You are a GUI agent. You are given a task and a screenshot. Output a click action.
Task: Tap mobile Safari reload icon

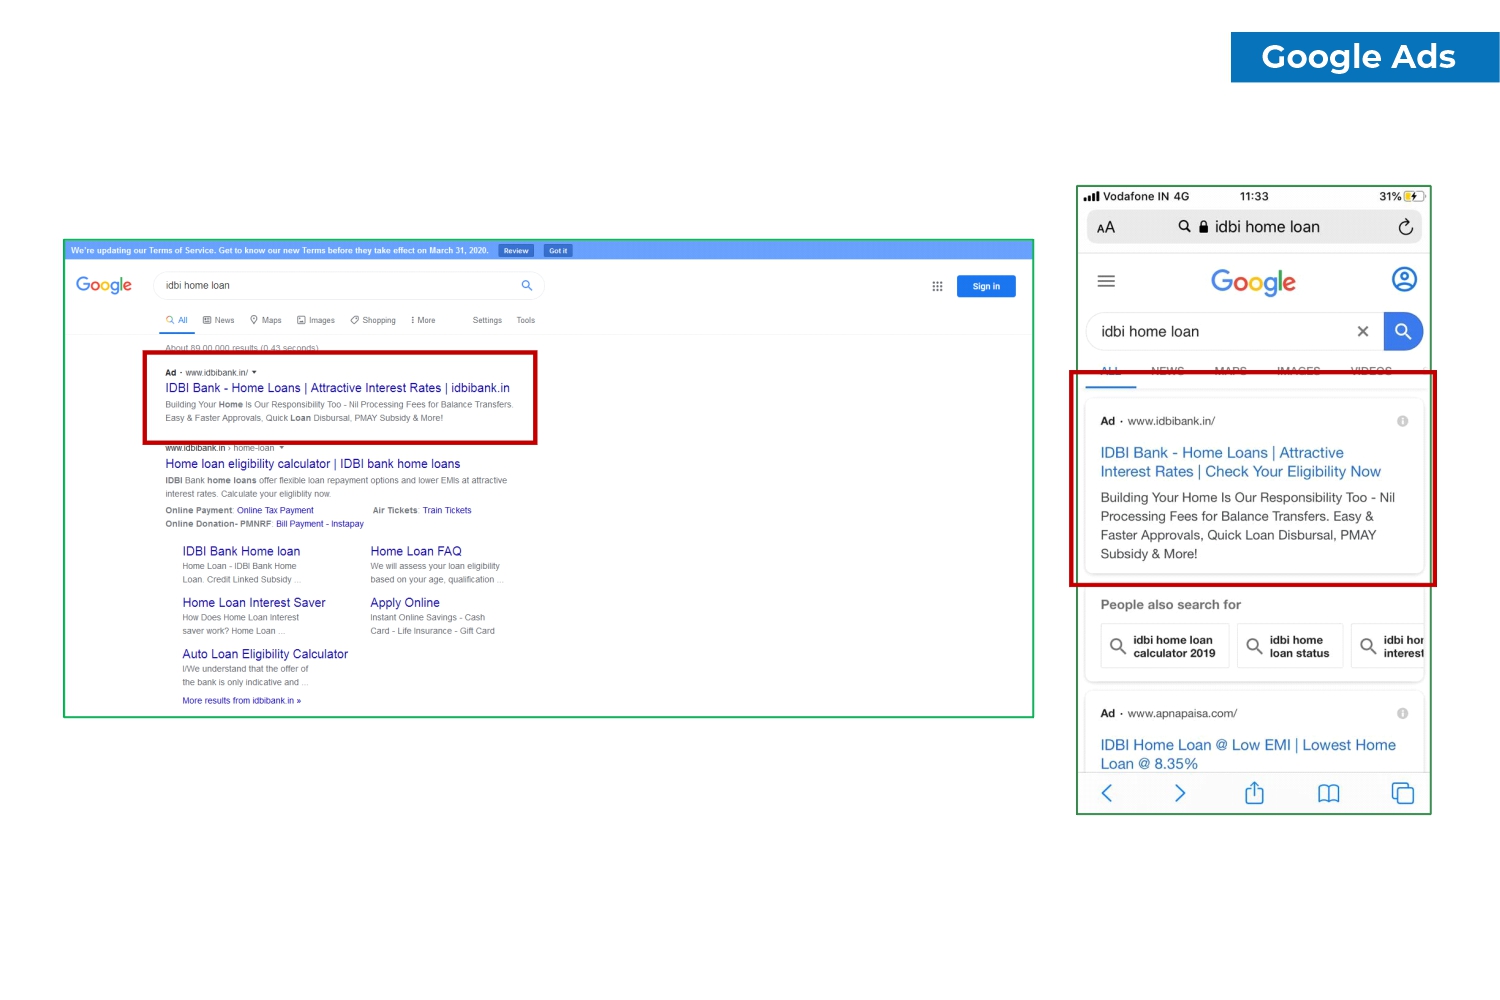(x=1405, y=227)
